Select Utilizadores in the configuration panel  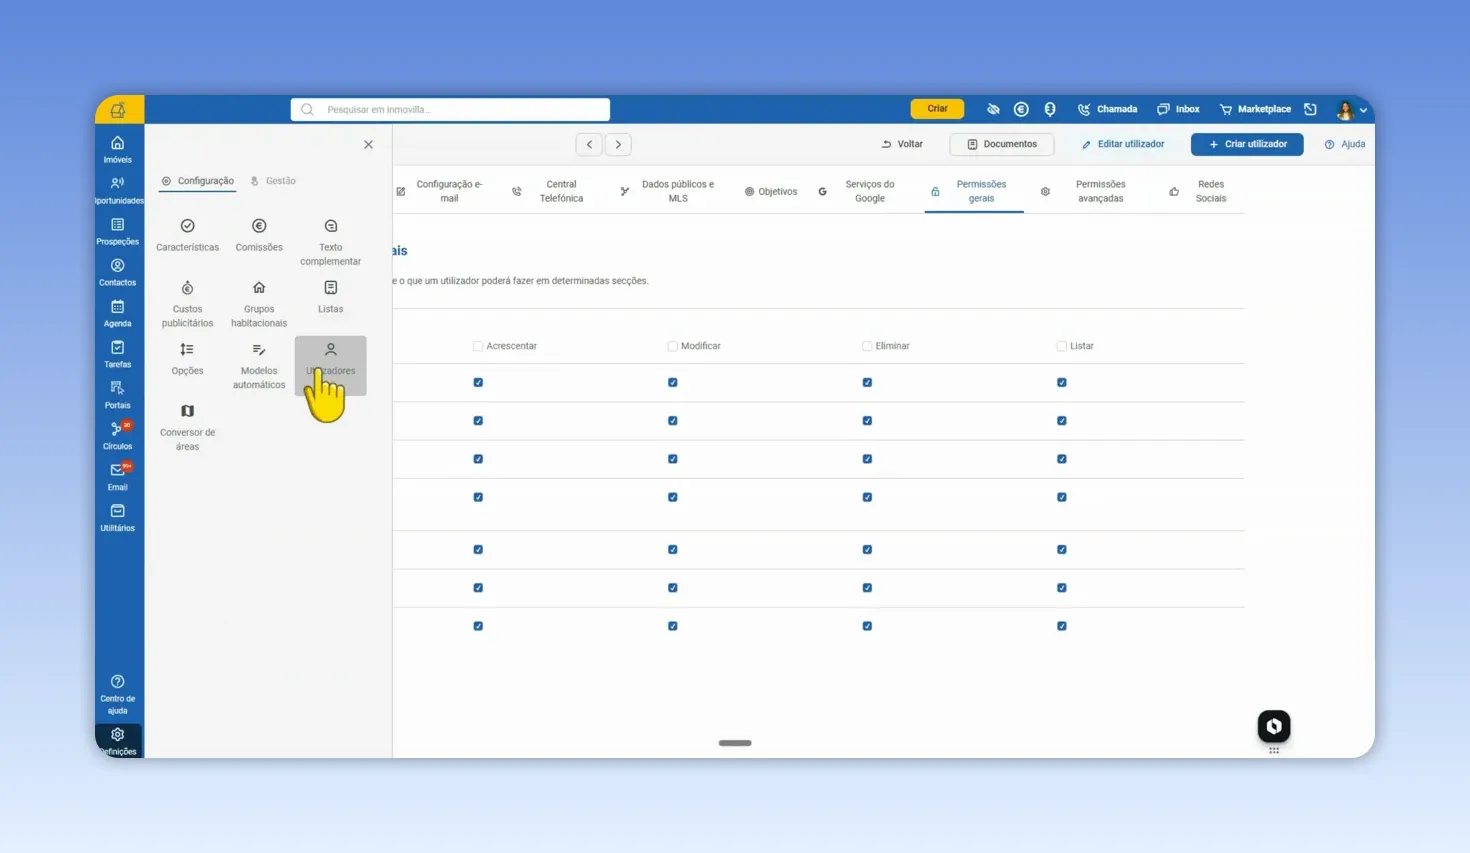click(331, 366)
